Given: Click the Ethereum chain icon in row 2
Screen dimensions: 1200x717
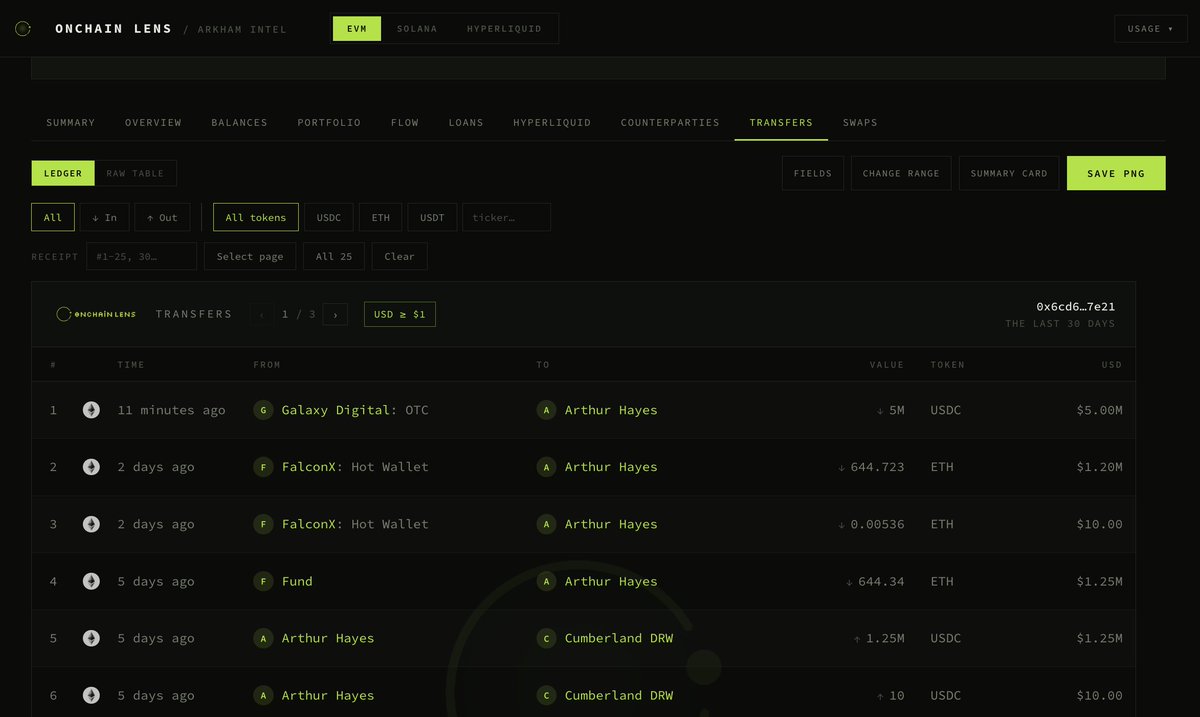Looking at the screenshot, I should click(91, 467).
